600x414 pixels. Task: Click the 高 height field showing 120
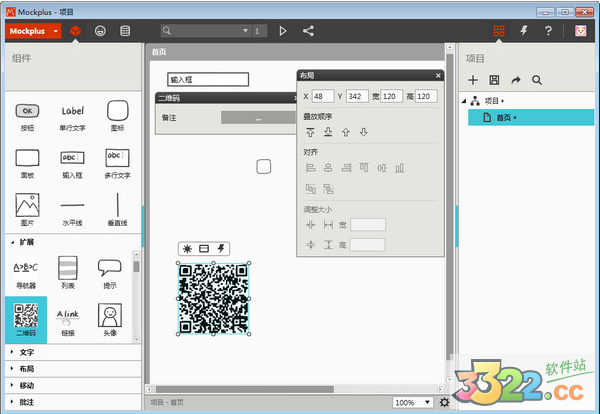[x=426, y=96]
